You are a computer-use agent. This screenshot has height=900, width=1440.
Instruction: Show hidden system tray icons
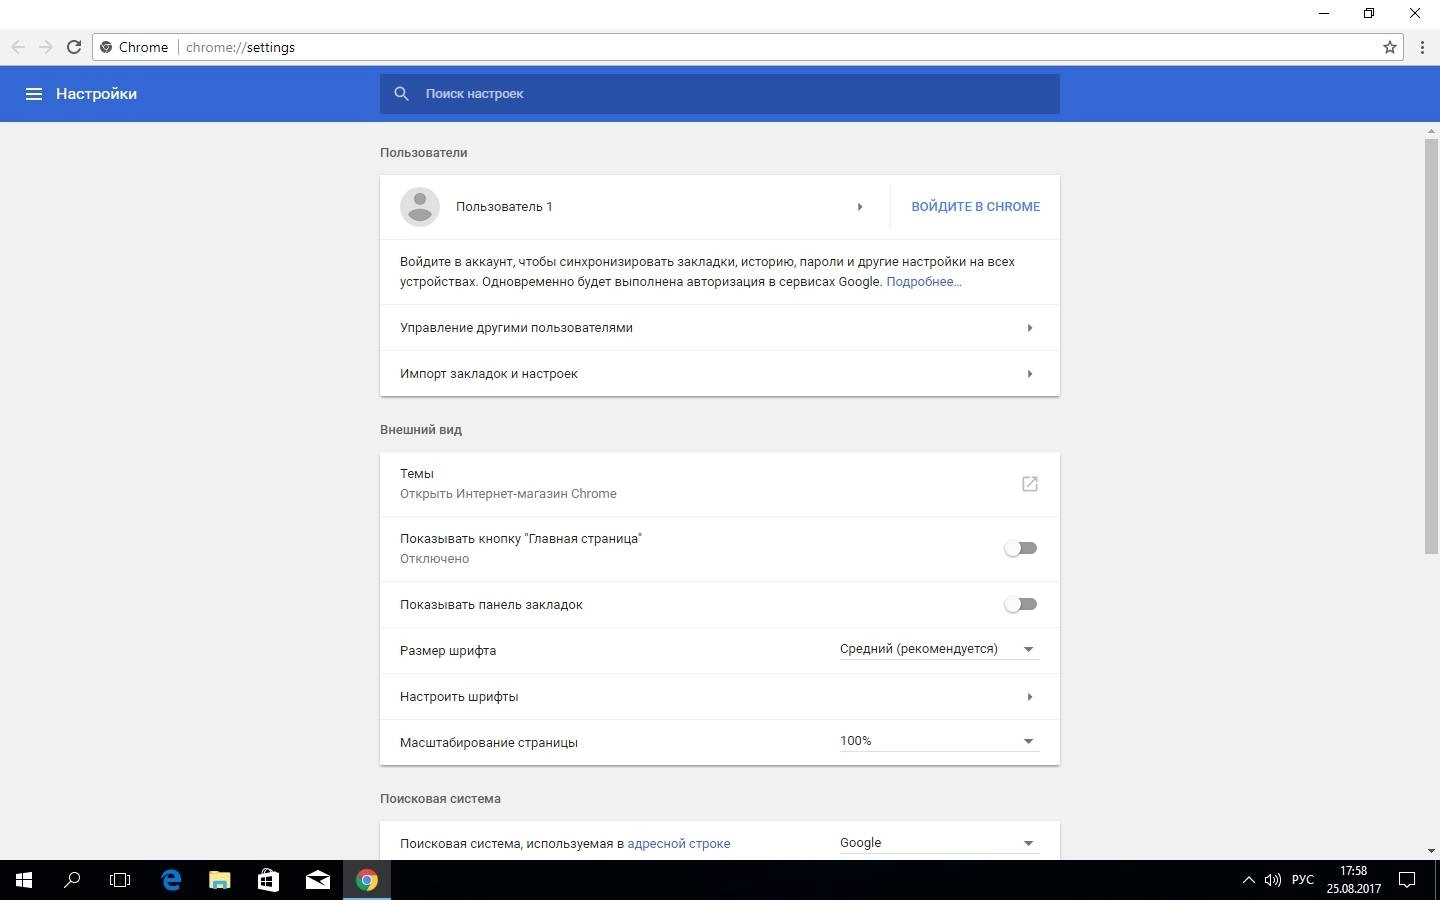coord(1248,880)
